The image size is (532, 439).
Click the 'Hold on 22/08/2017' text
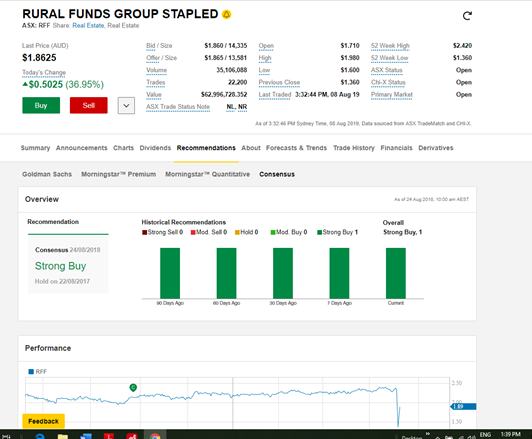click(62, 281)
